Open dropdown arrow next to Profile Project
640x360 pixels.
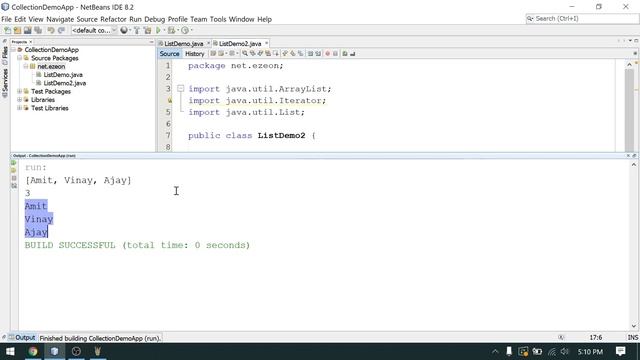point(191,30)
